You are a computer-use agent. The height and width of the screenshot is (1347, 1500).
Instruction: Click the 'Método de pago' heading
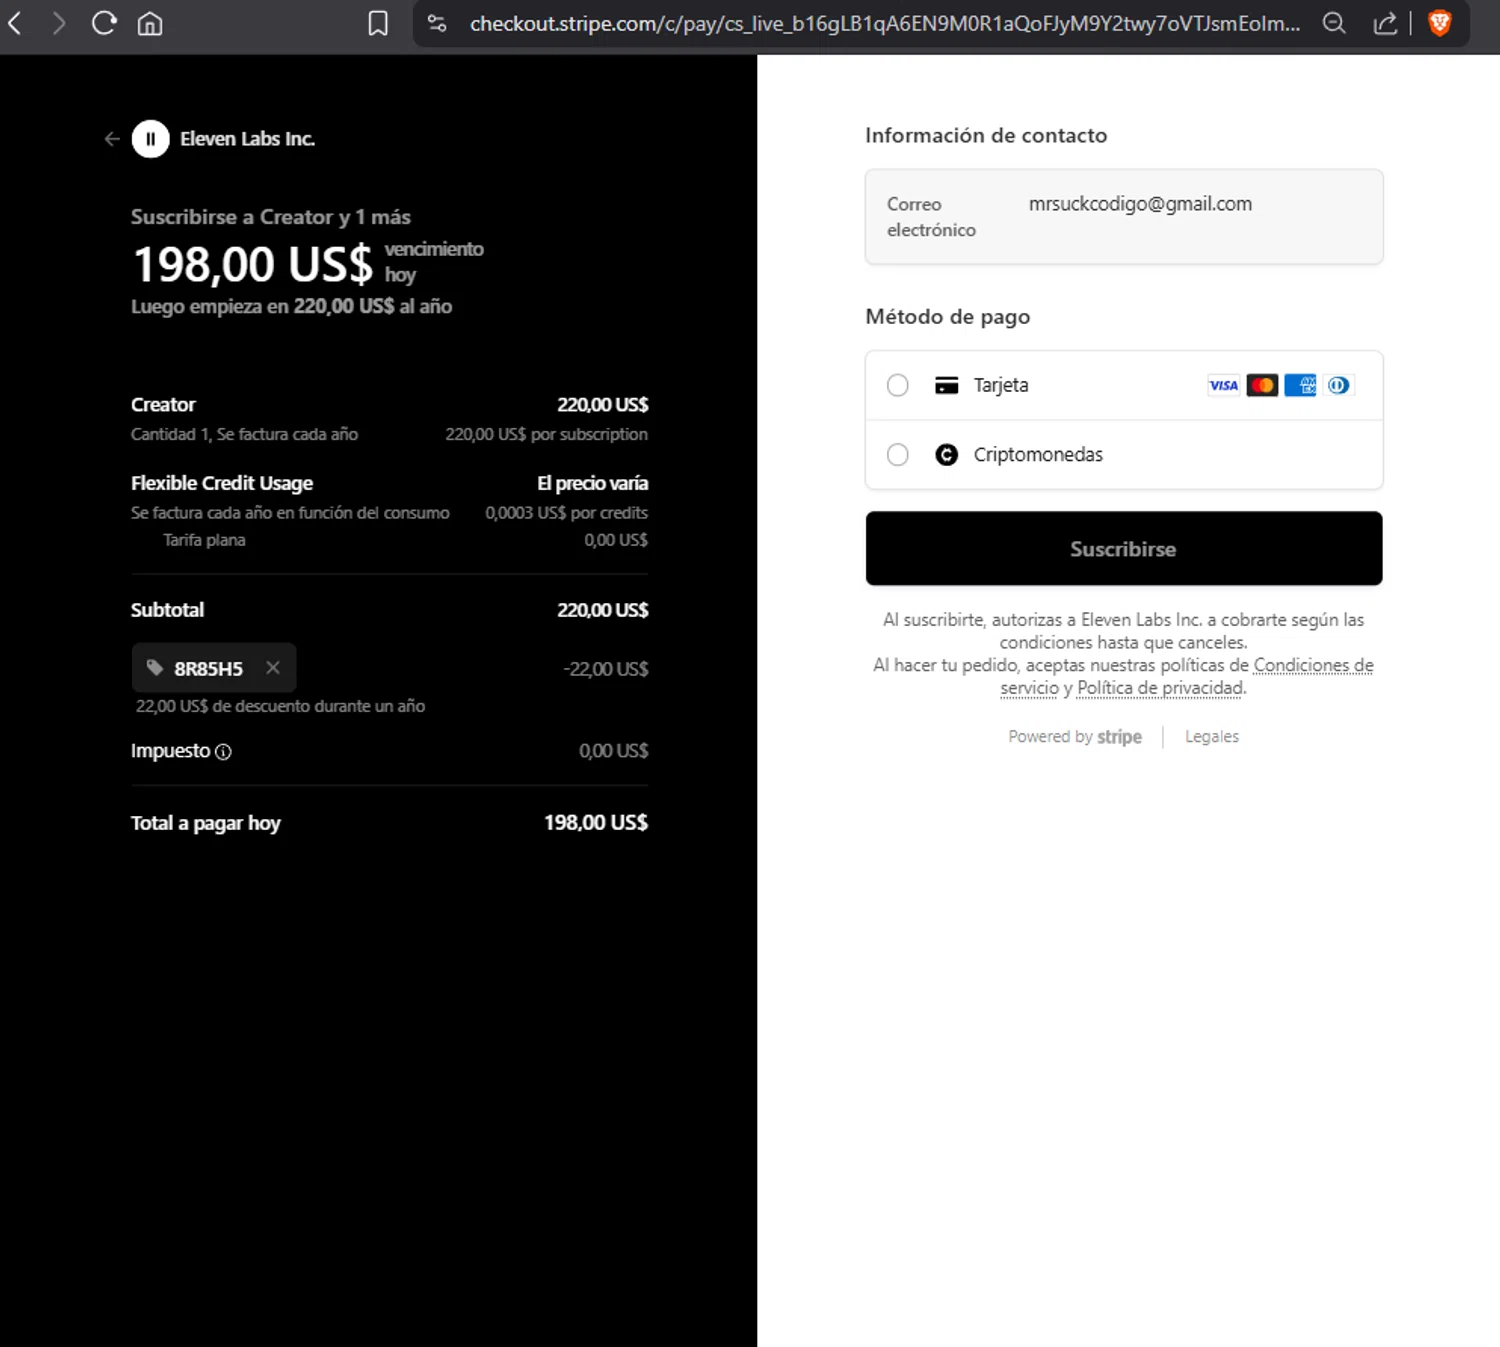click(x=948, y=317)
